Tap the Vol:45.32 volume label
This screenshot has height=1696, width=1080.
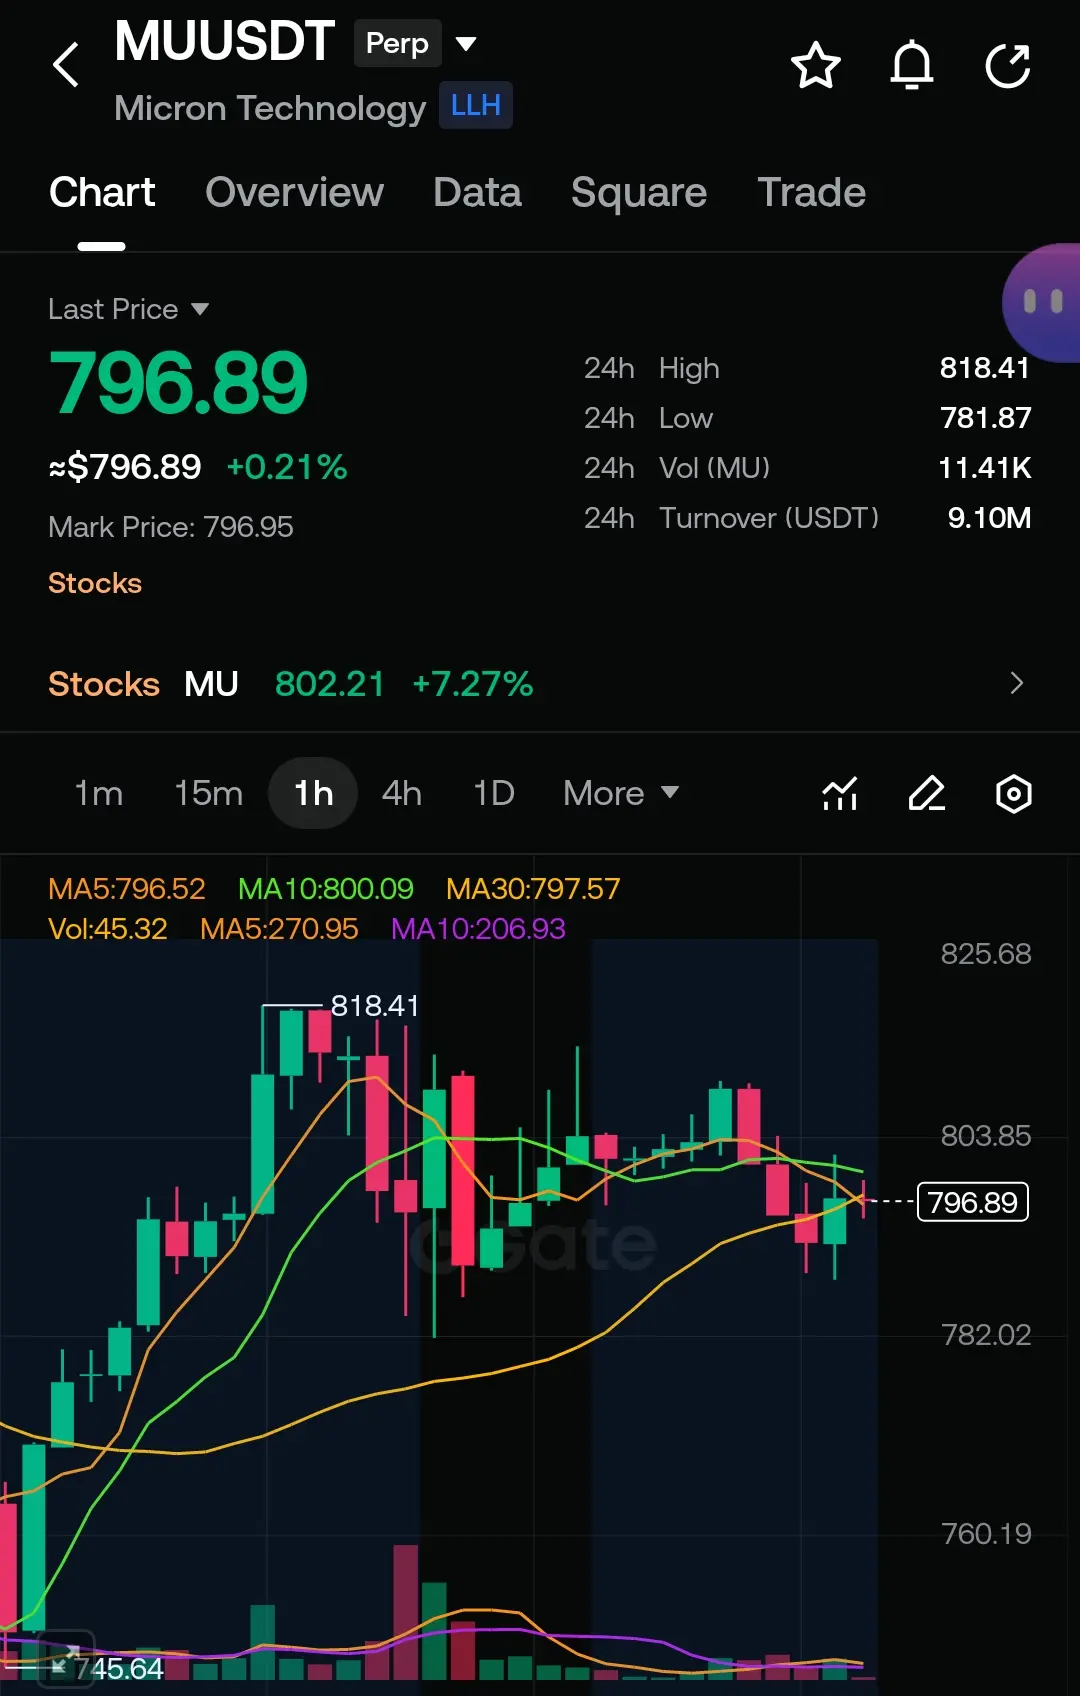coord(108,928)
